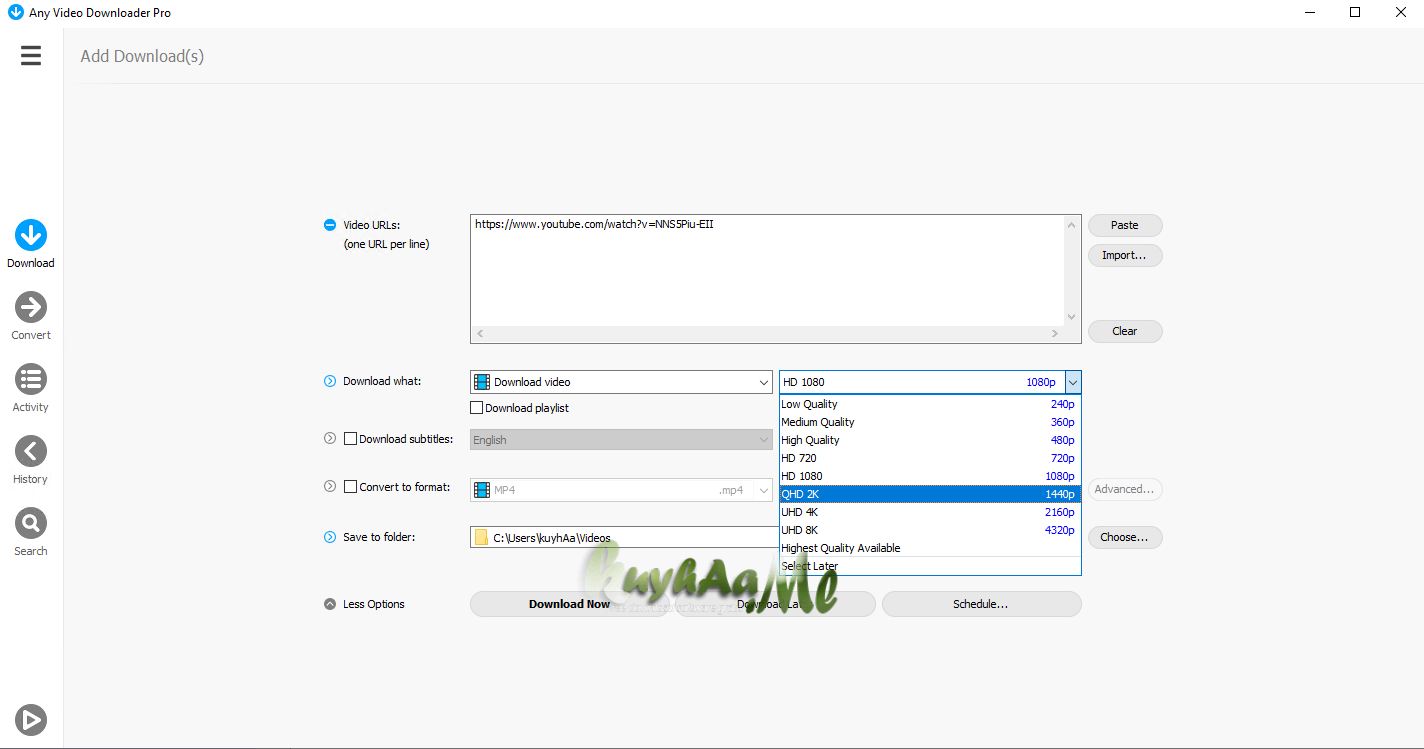Select HD 1080 in the dropdown list
Screen dimensions: 1424x749
[930, 476]
